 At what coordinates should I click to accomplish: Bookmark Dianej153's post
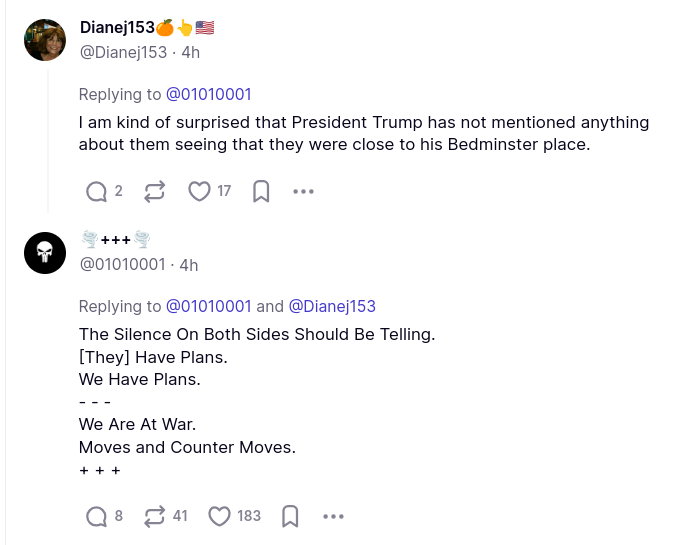coord(261,191)
